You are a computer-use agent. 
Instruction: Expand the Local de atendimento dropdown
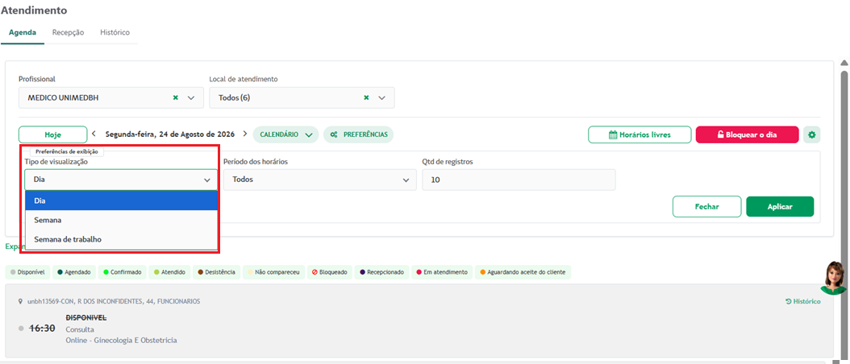point(382,98)
